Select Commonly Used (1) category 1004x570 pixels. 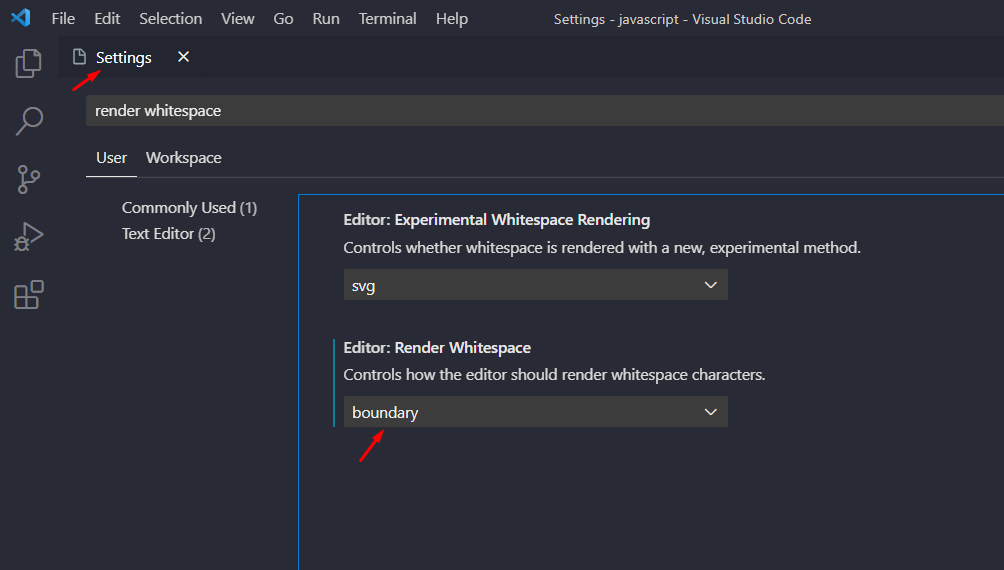click(x=189, y=208)
